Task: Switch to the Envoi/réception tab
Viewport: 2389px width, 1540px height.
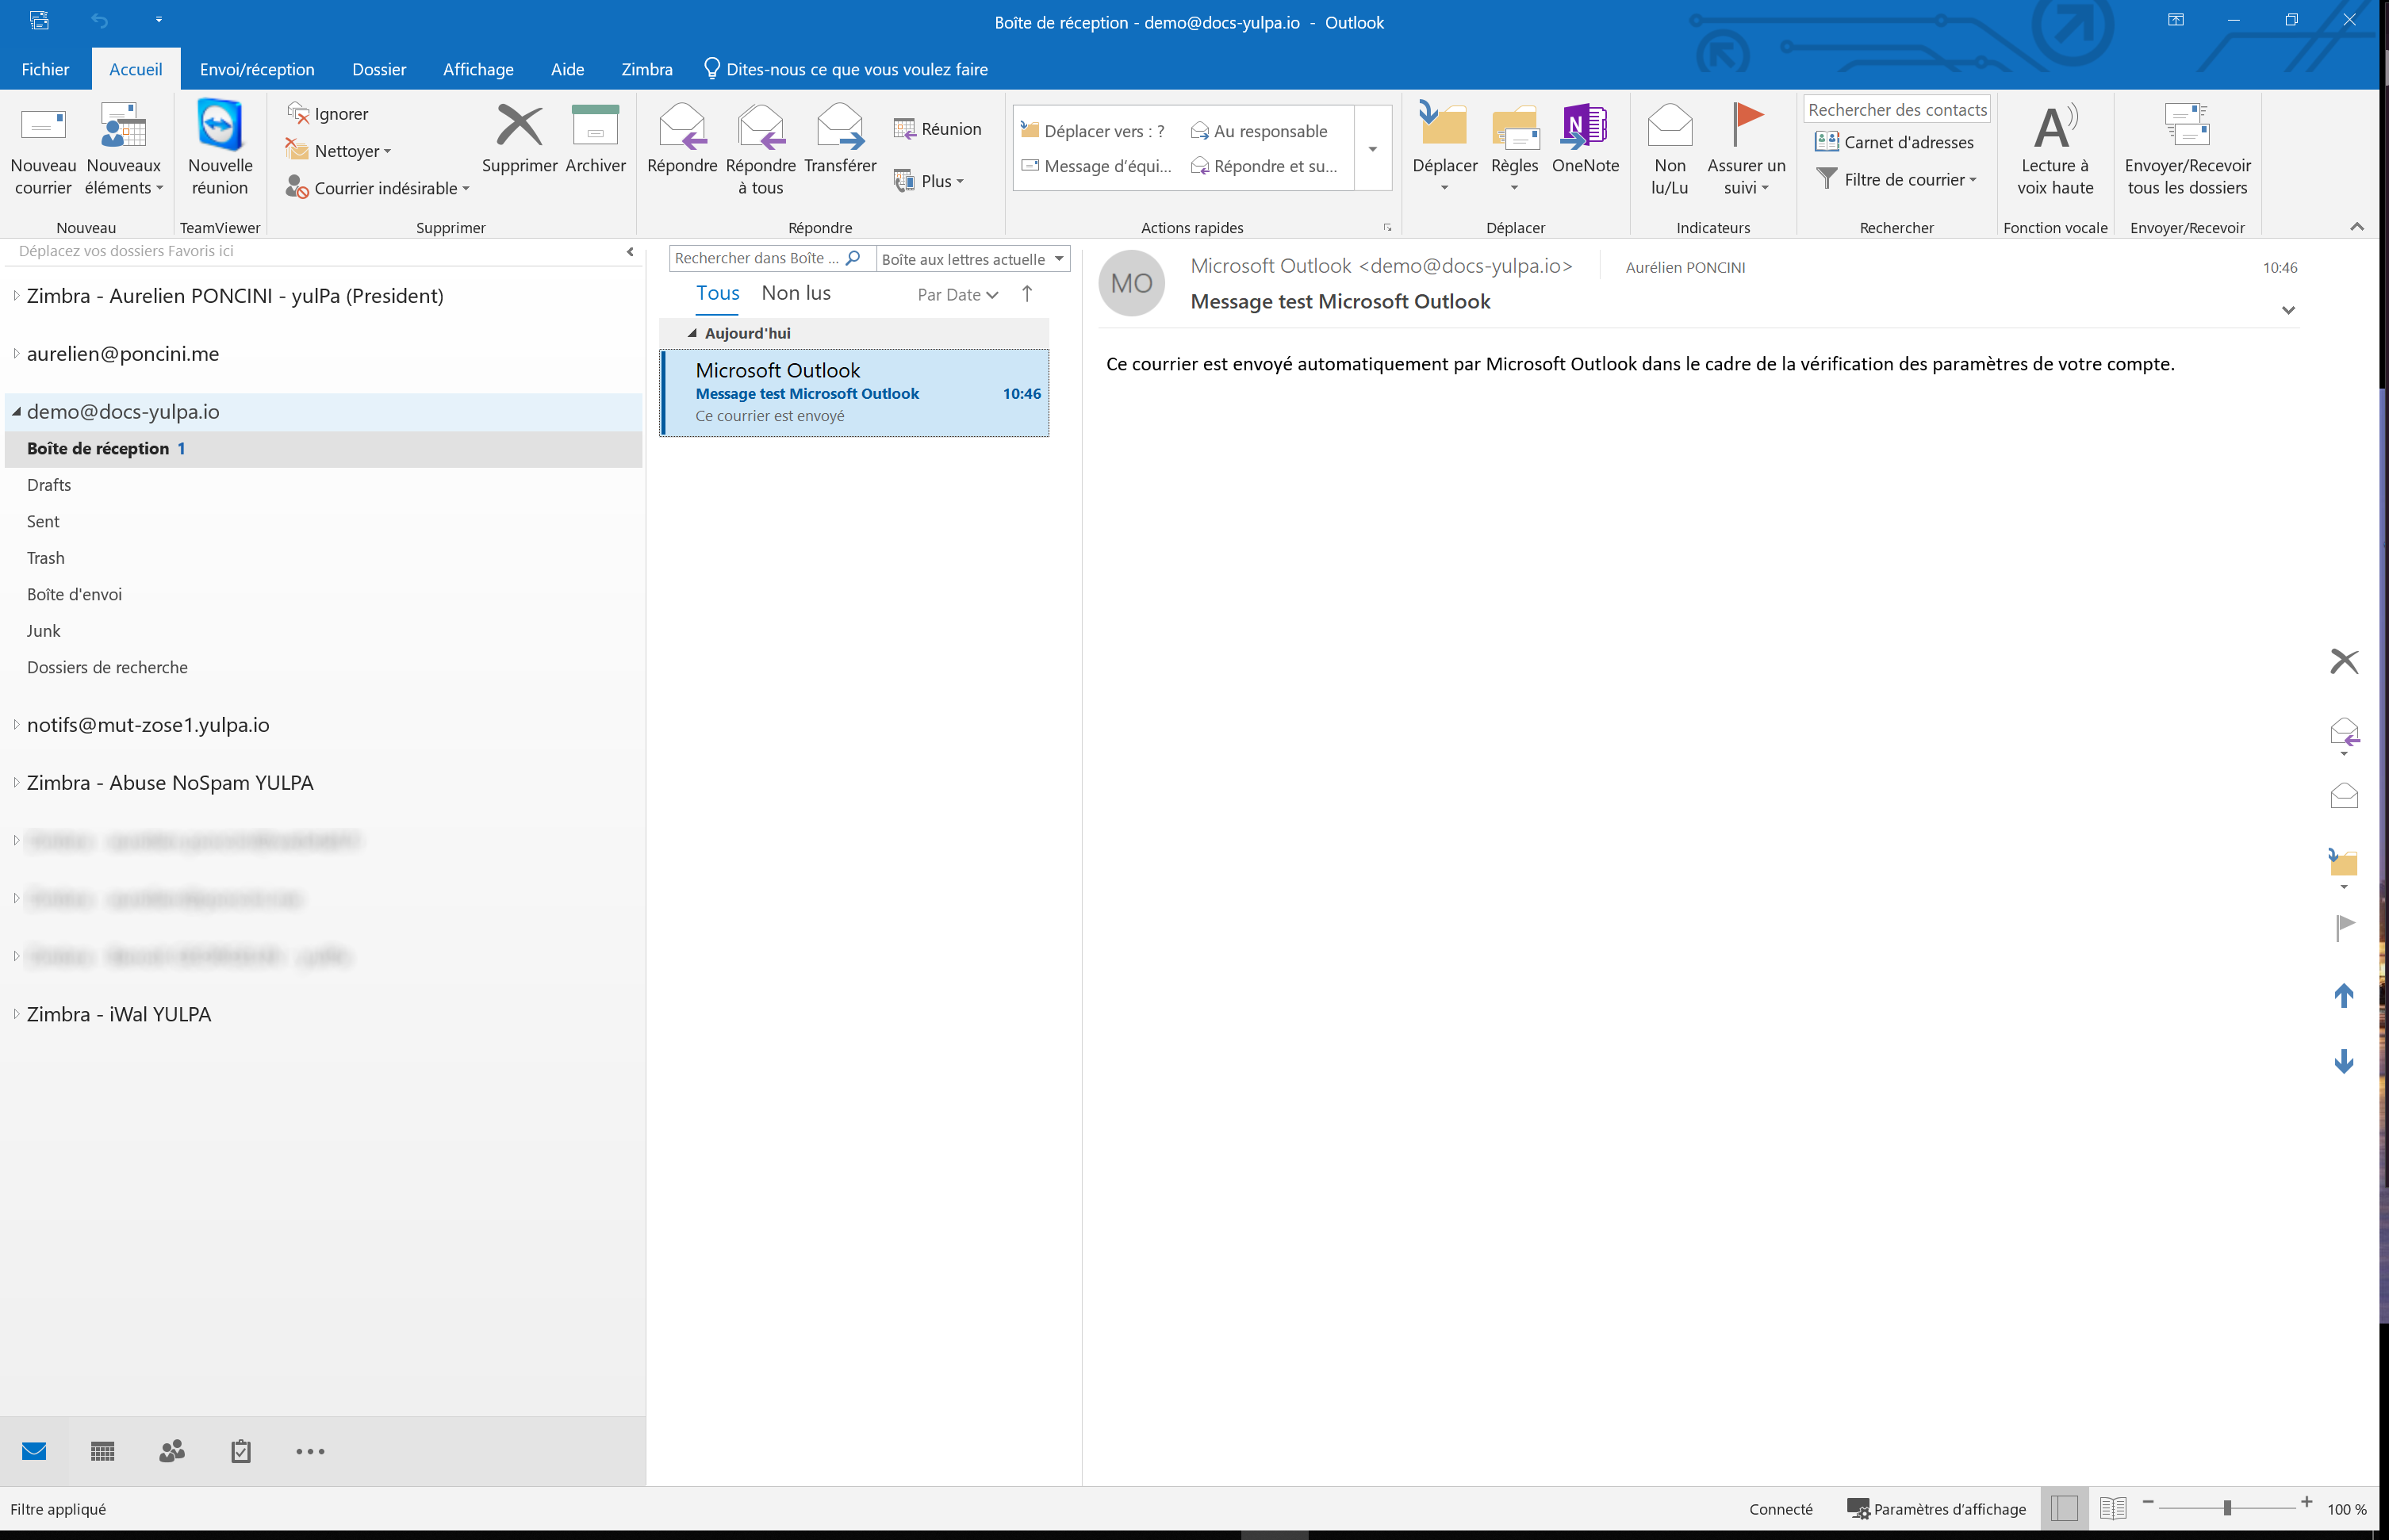Action: [257, 69]
